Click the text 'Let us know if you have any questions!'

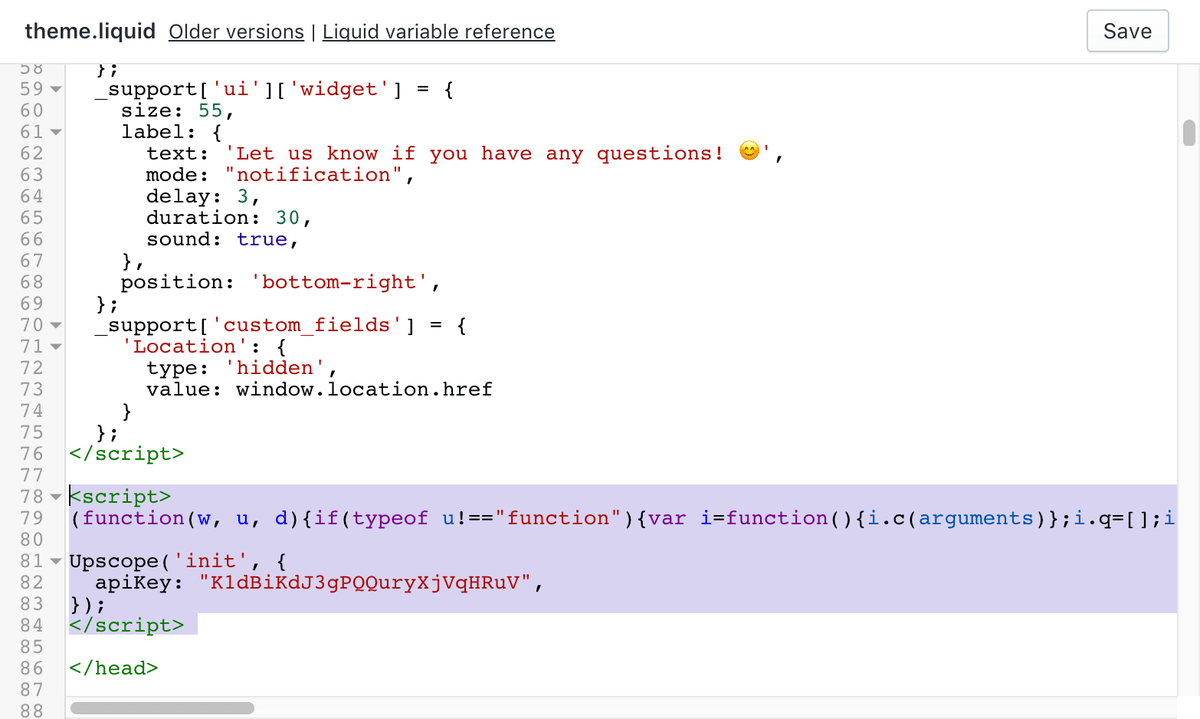point(475,154)
